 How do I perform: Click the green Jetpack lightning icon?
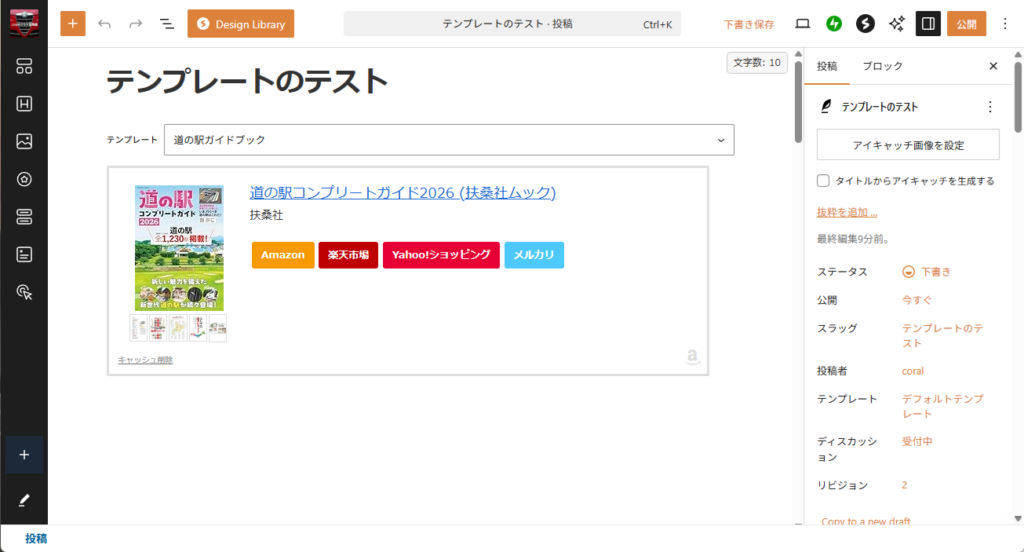[x=834, y=24]
